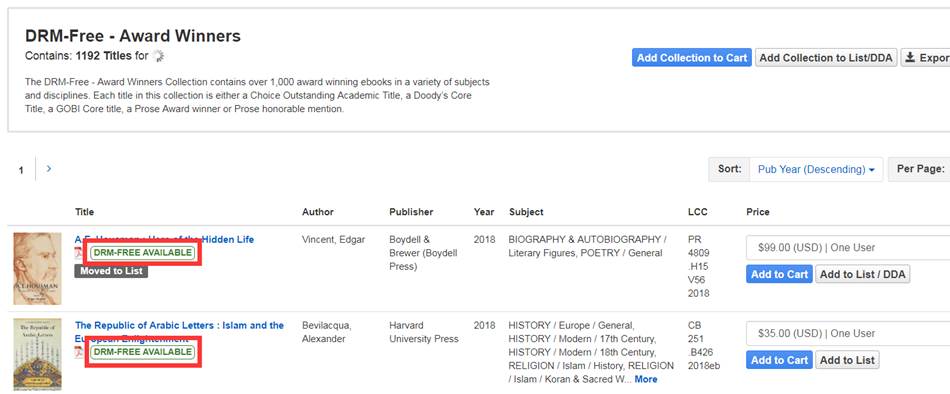Click Add to List for Bevilacqua's book
This screenshot has width=950, height=394.
[x=847, y=360]
